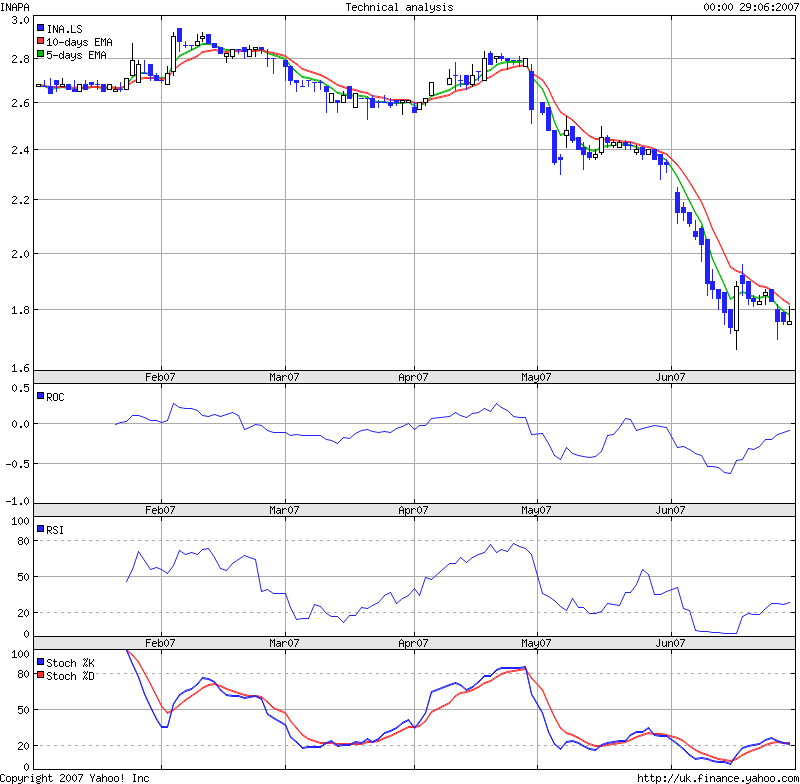Select the red Stoch %D legend icon
This screenshot has width=800, height=784.
(x=40, y=672)
